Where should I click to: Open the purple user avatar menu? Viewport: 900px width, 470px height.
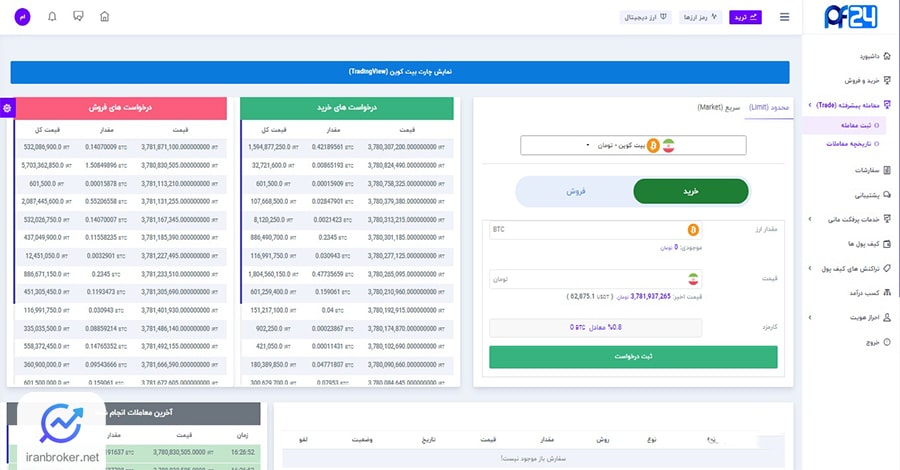22,17
